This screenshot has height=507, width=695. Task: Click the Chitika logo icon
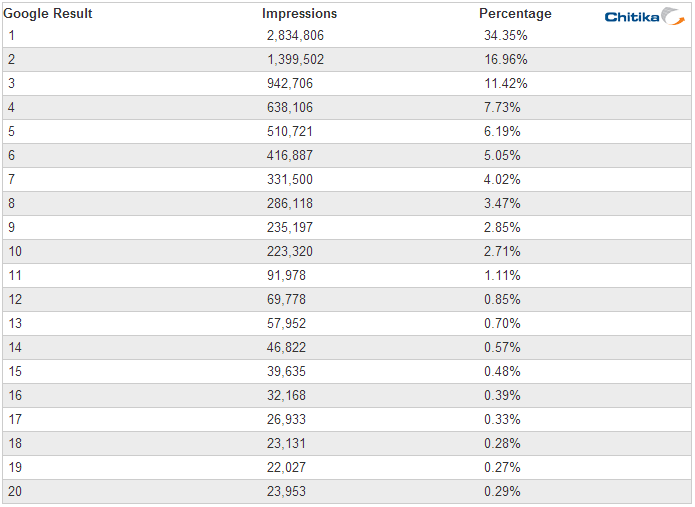(646, 16)
